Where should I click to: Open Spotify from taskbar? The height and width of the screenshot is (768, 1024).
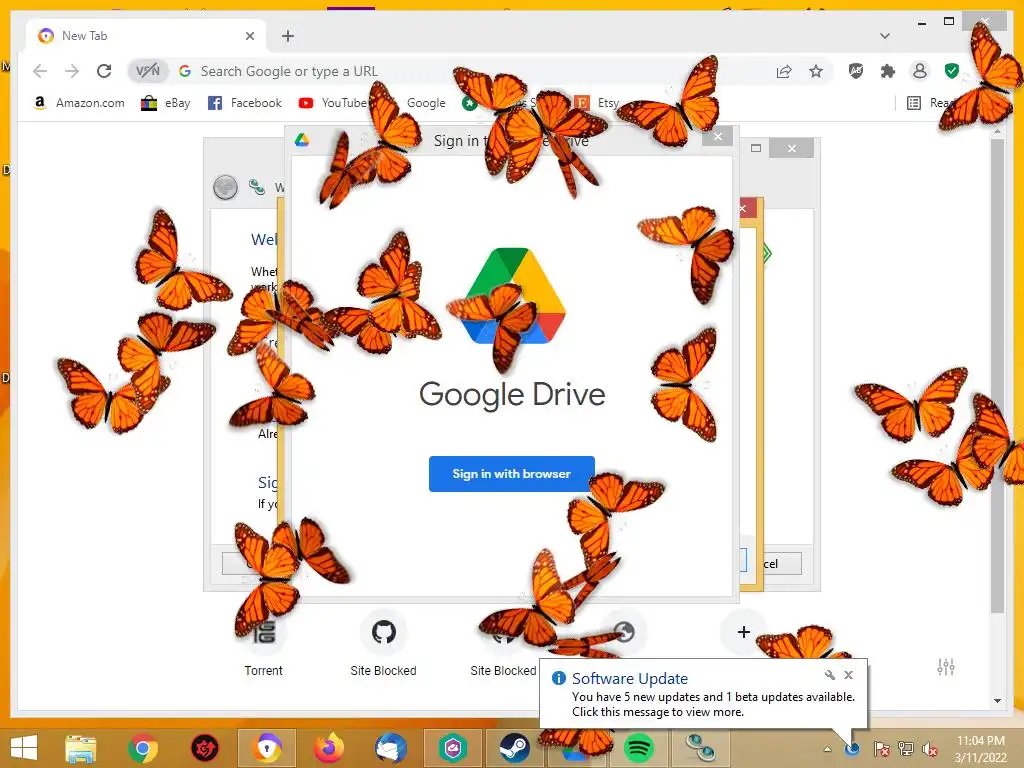pos(639,748)
